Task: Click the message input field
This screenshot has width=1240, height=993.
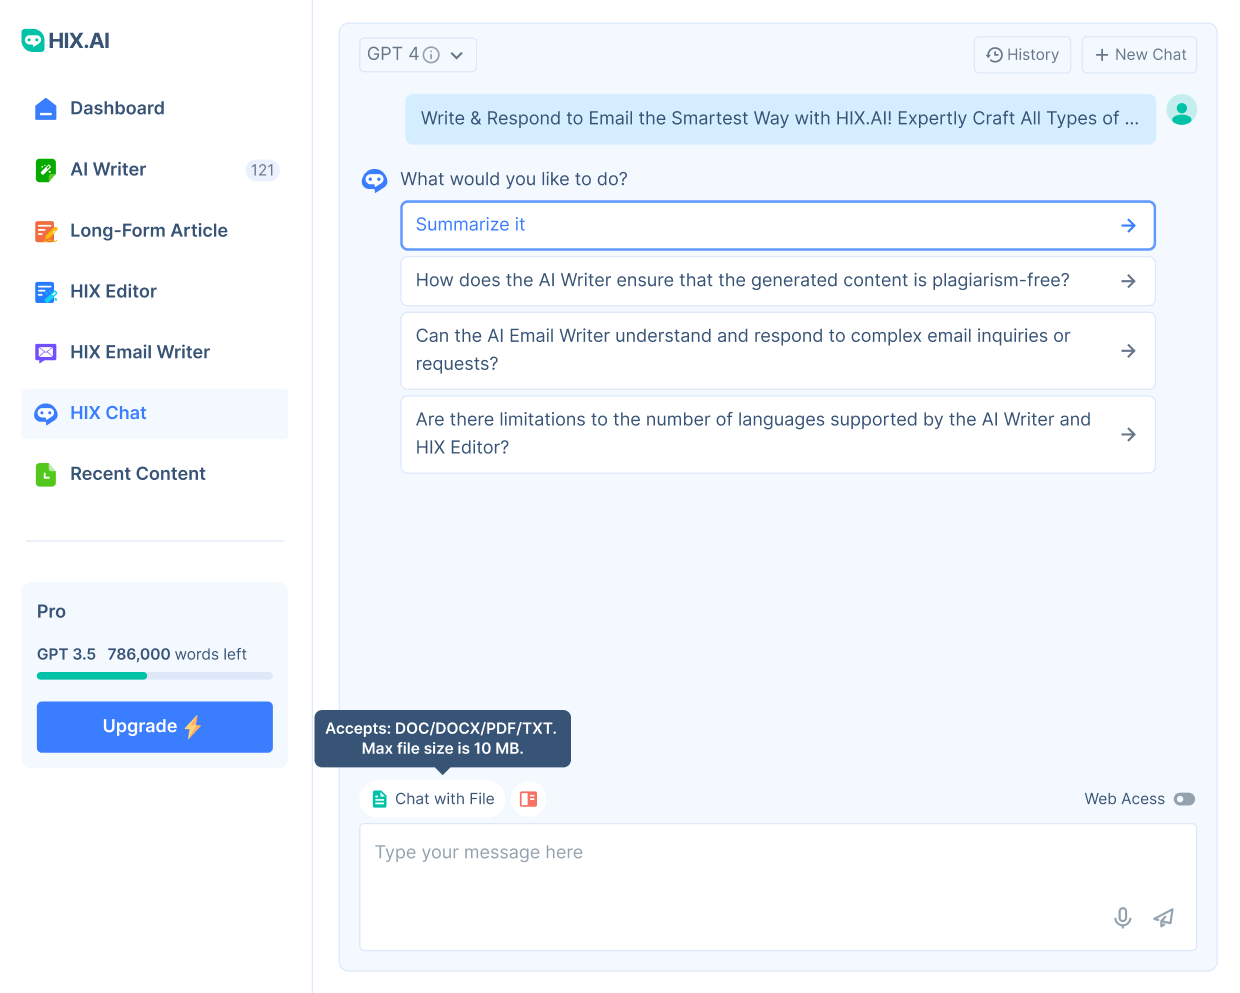Action: point(778,887)
